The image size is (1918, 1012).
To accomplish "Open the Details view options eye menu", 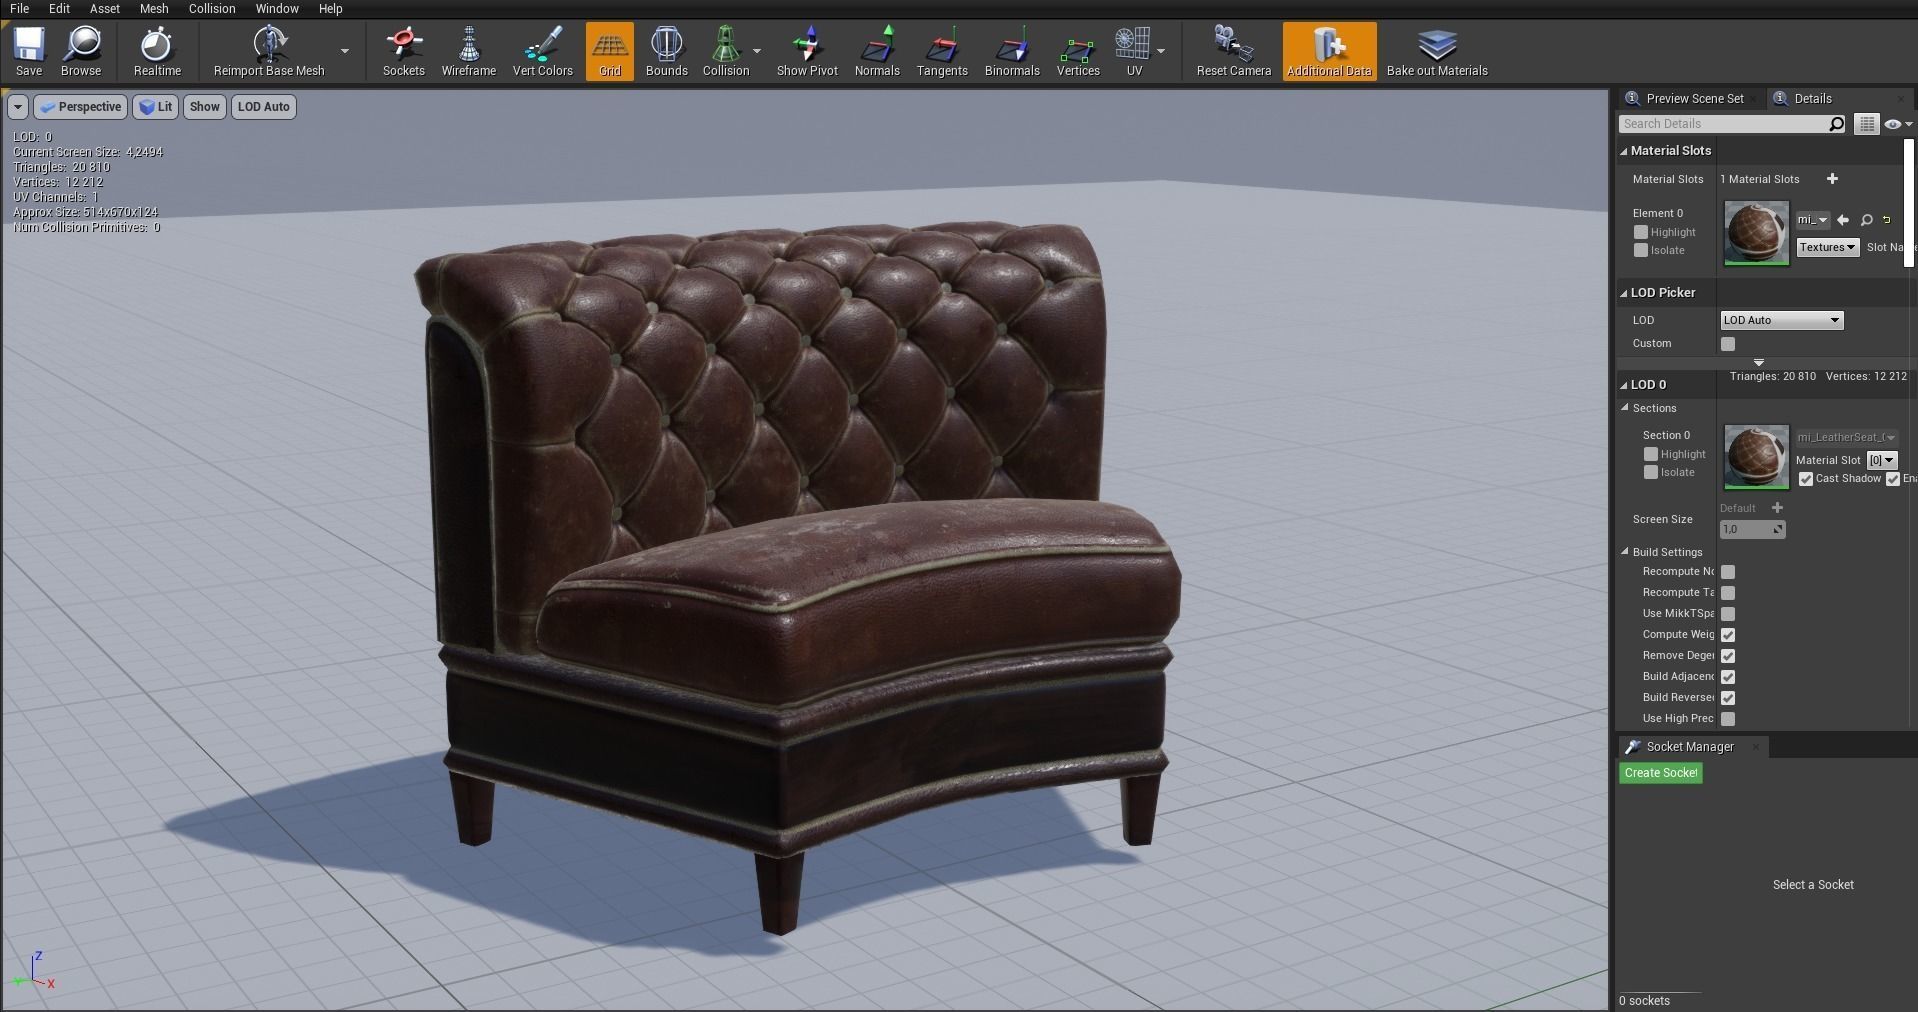I will coord(1897,124).
